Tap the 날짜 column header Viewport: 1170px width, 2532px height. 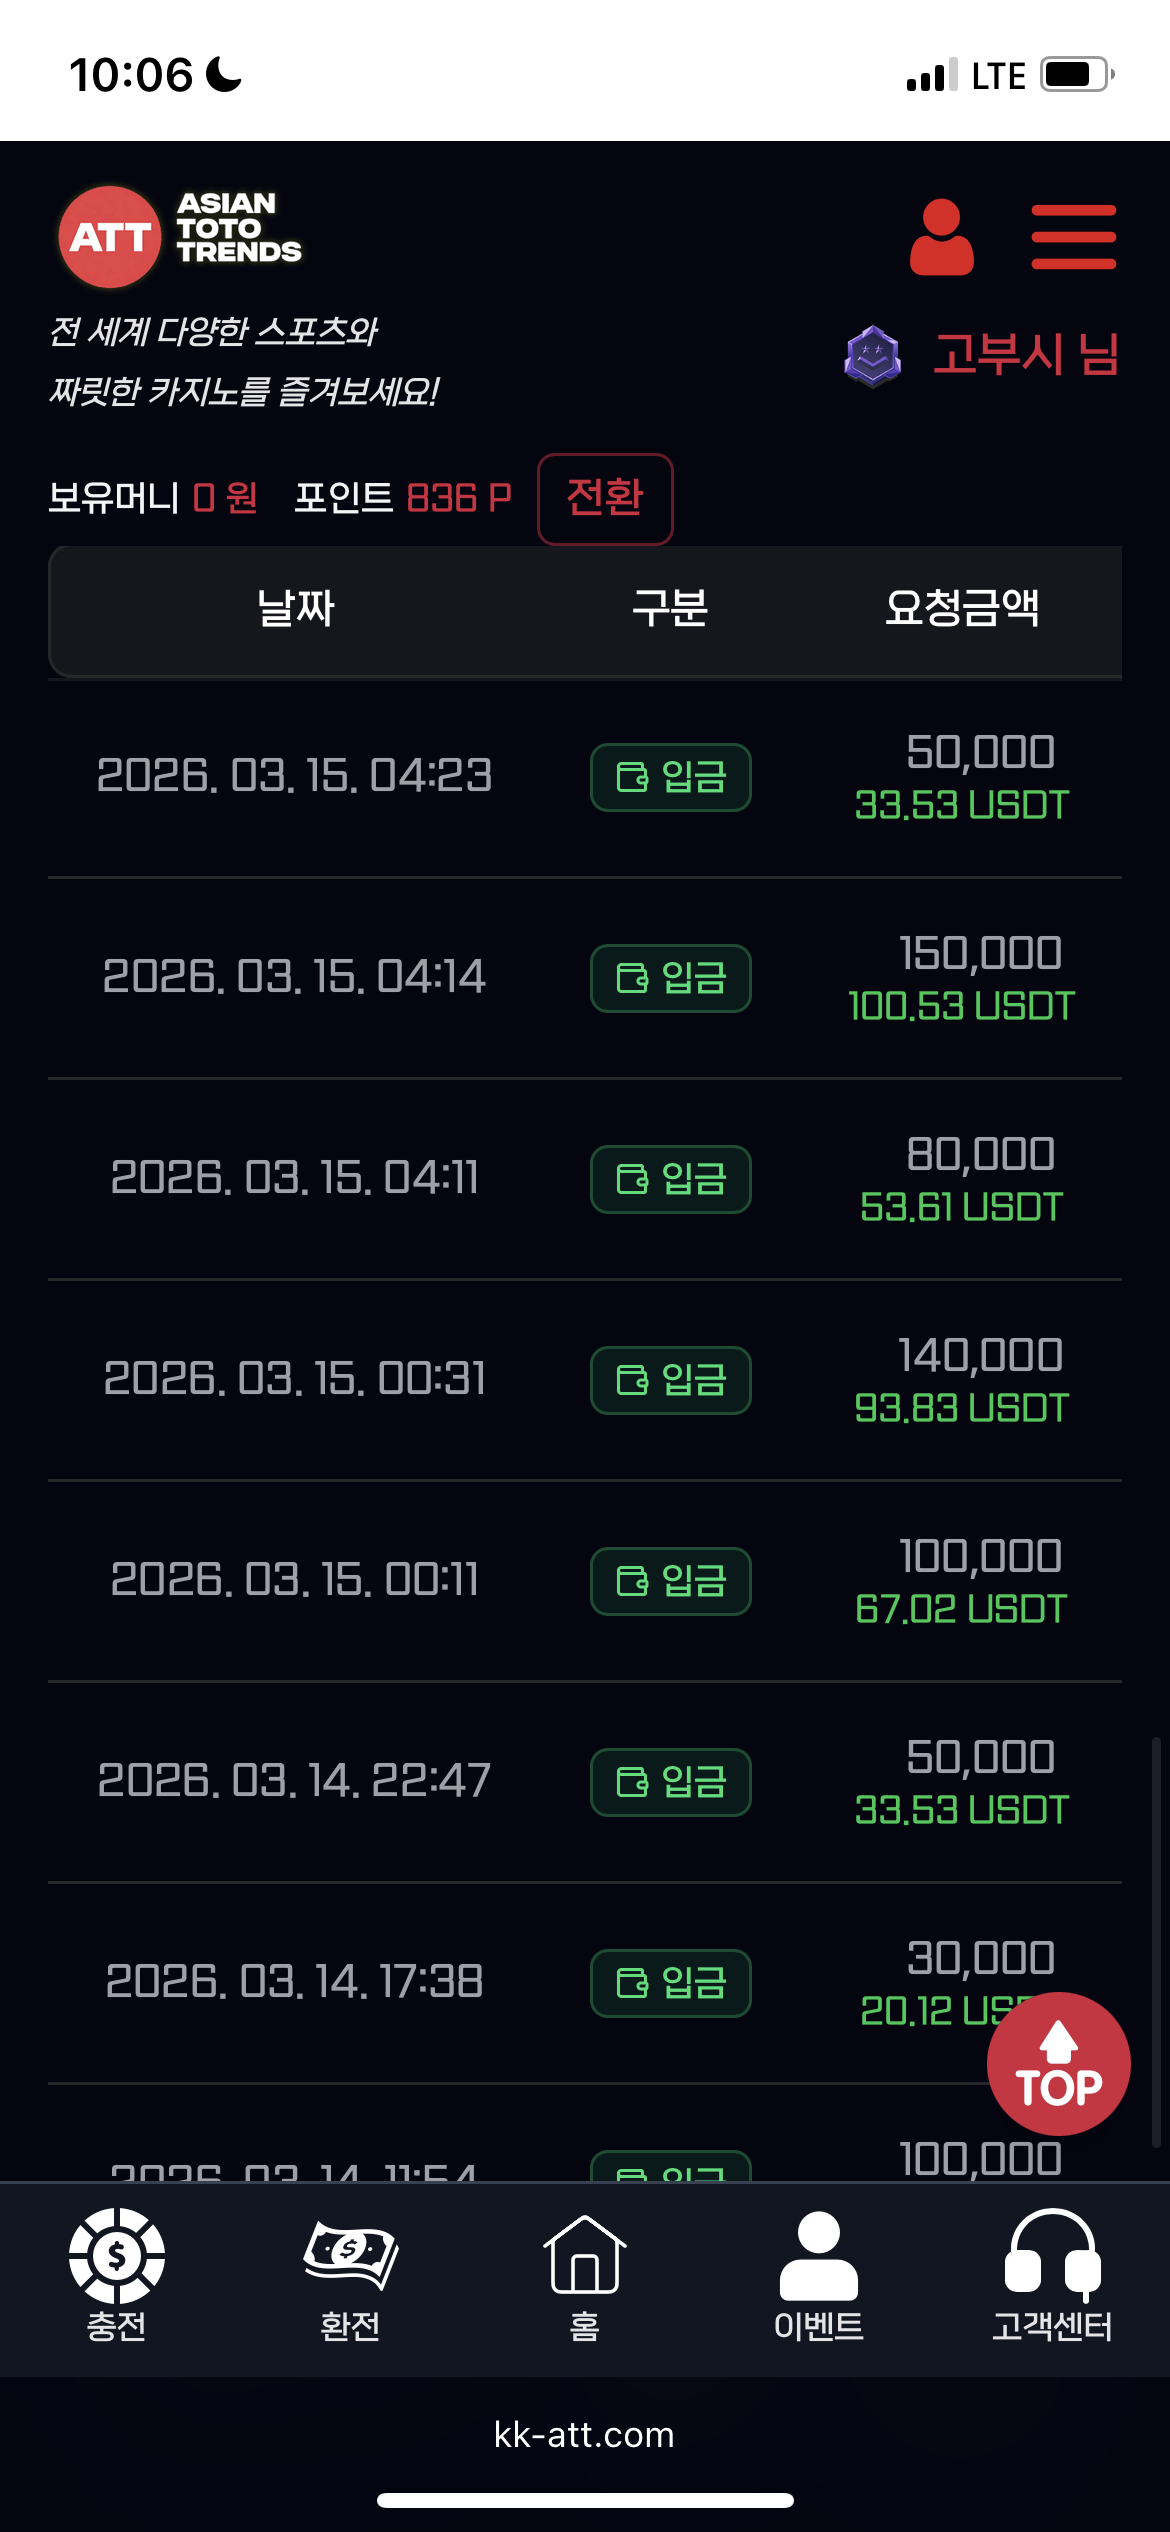tap(295, 608)
